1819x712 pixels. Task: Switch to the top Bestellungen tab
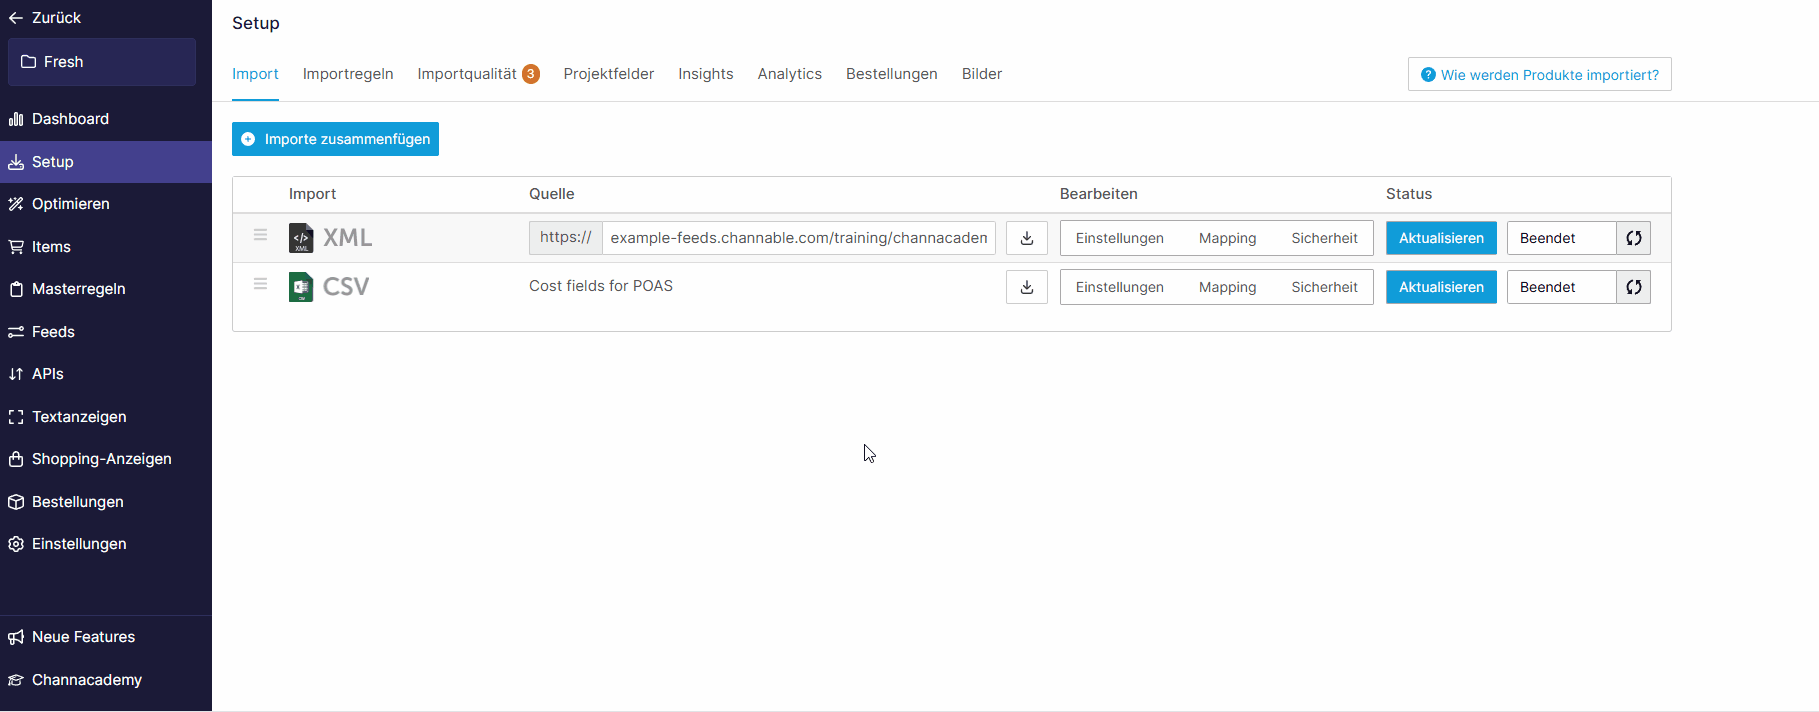click(x=892, y=74)
